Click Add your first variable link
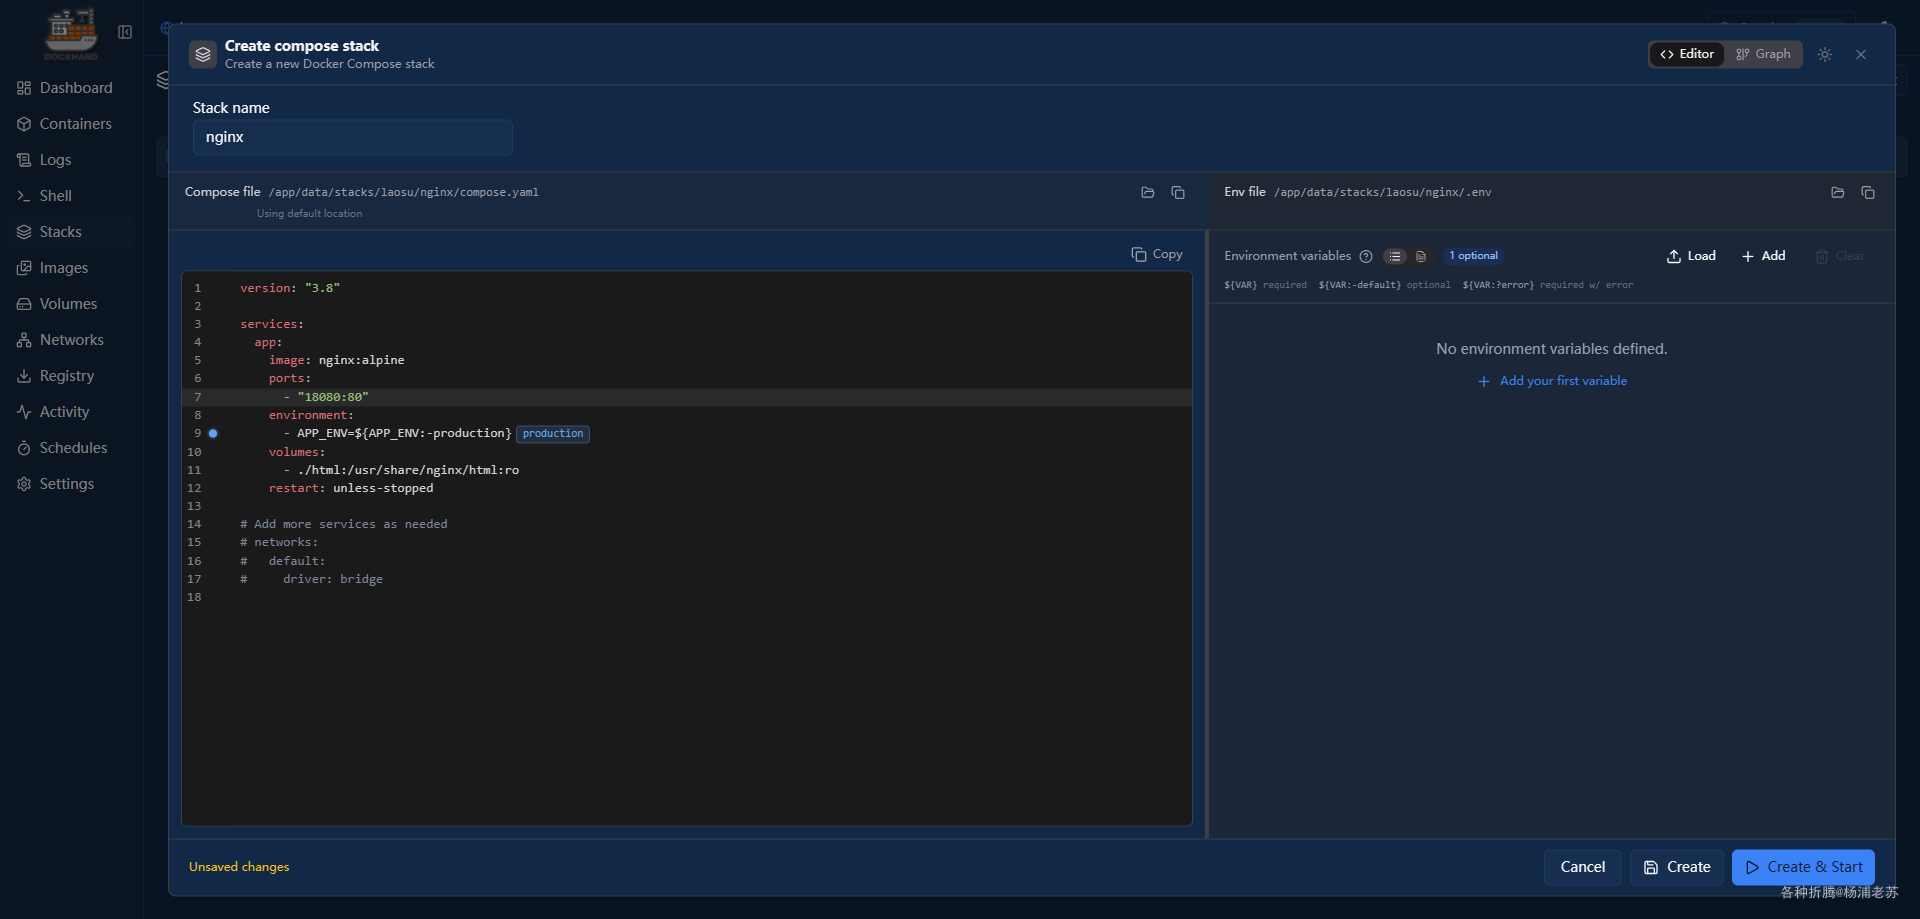This screenshot has width=1920, height=919. (x=1552, y=381)
